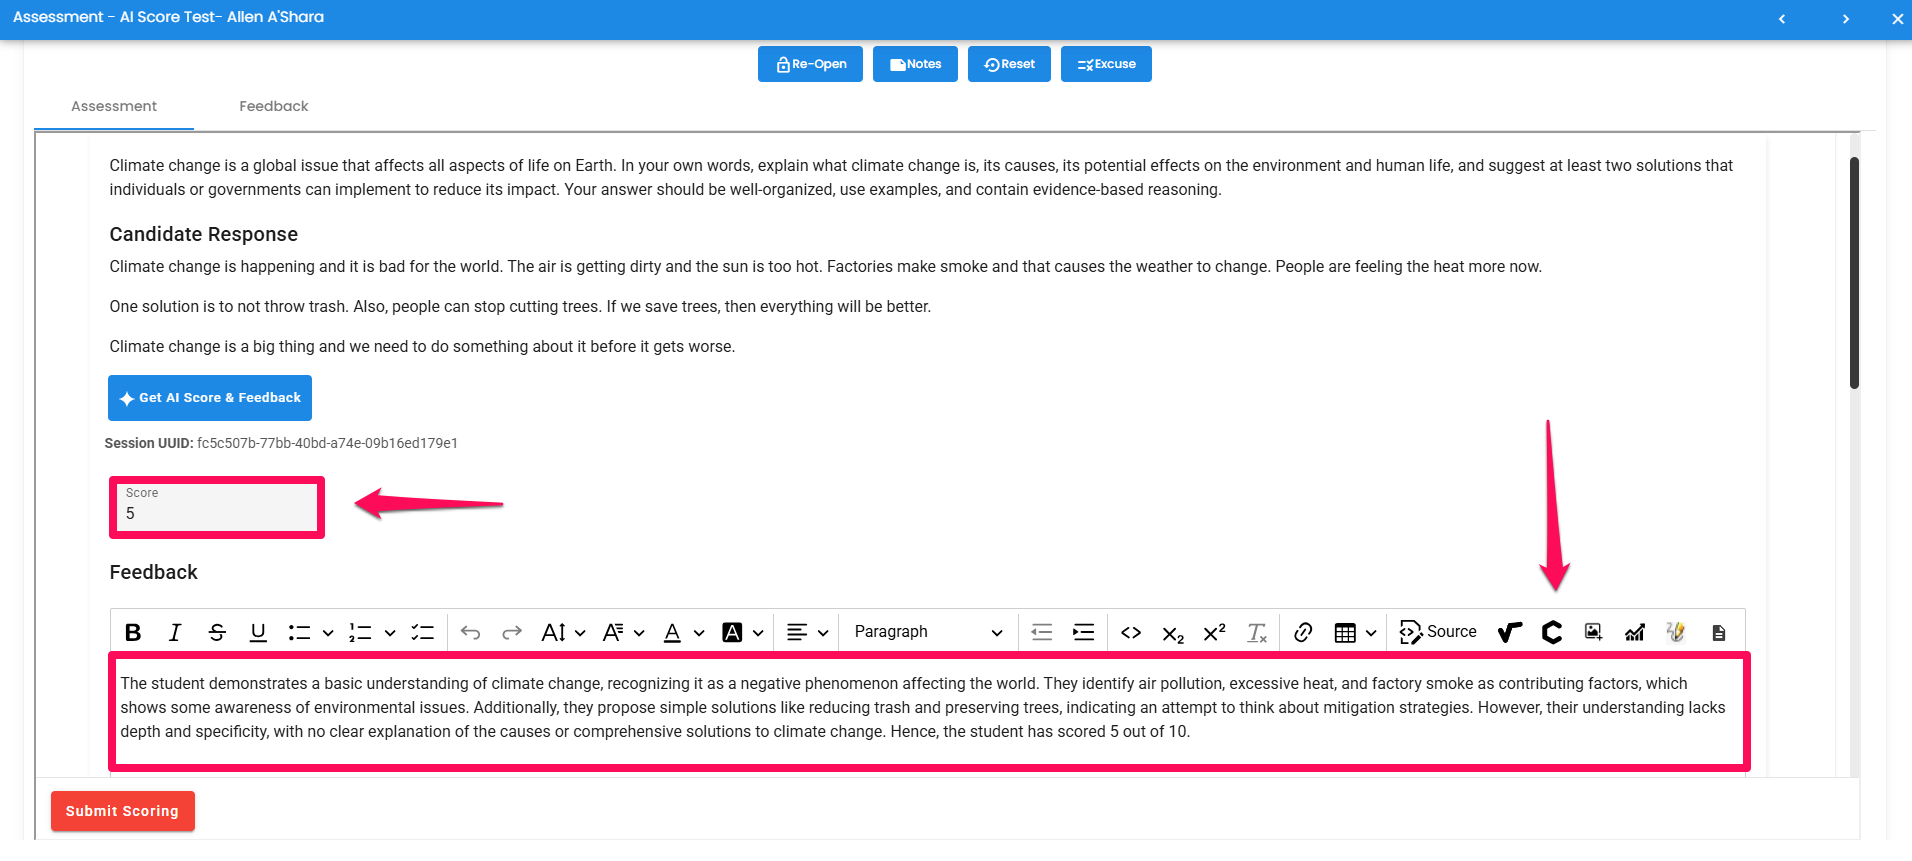Click Get AI Score & Feedback
Image resolution: width=1912 pixels, height=861 pixels.
pyautogui.click(x=210, y=398)
